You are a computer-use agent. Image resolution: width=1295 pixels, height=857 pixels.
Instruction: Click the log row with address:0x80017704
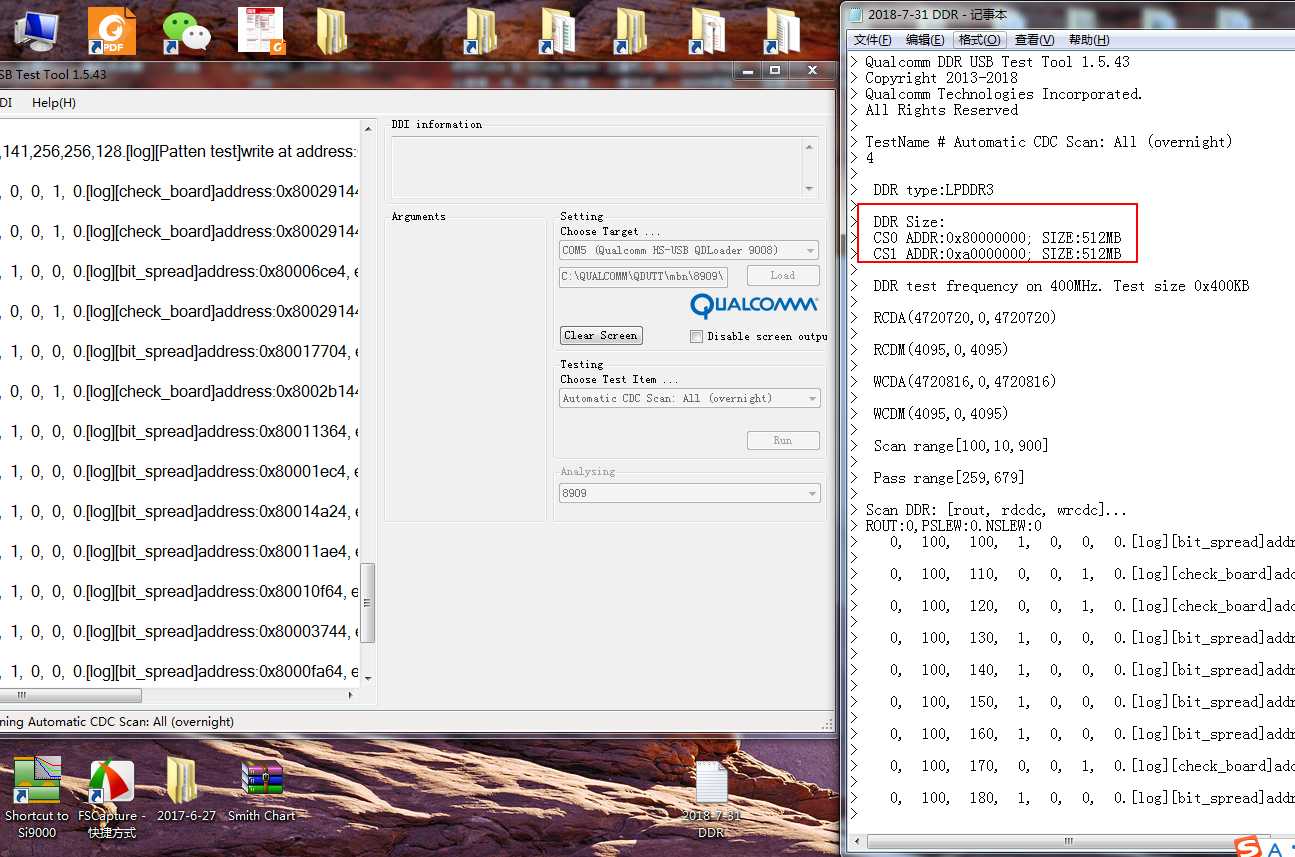tap(180, 351)
